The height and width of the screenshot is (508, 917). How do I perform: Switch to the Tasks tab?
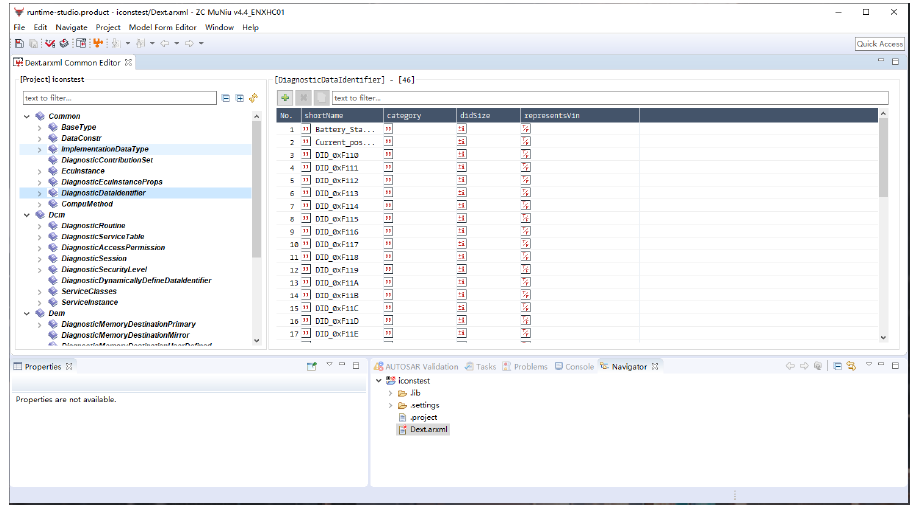tap(481, 367)
